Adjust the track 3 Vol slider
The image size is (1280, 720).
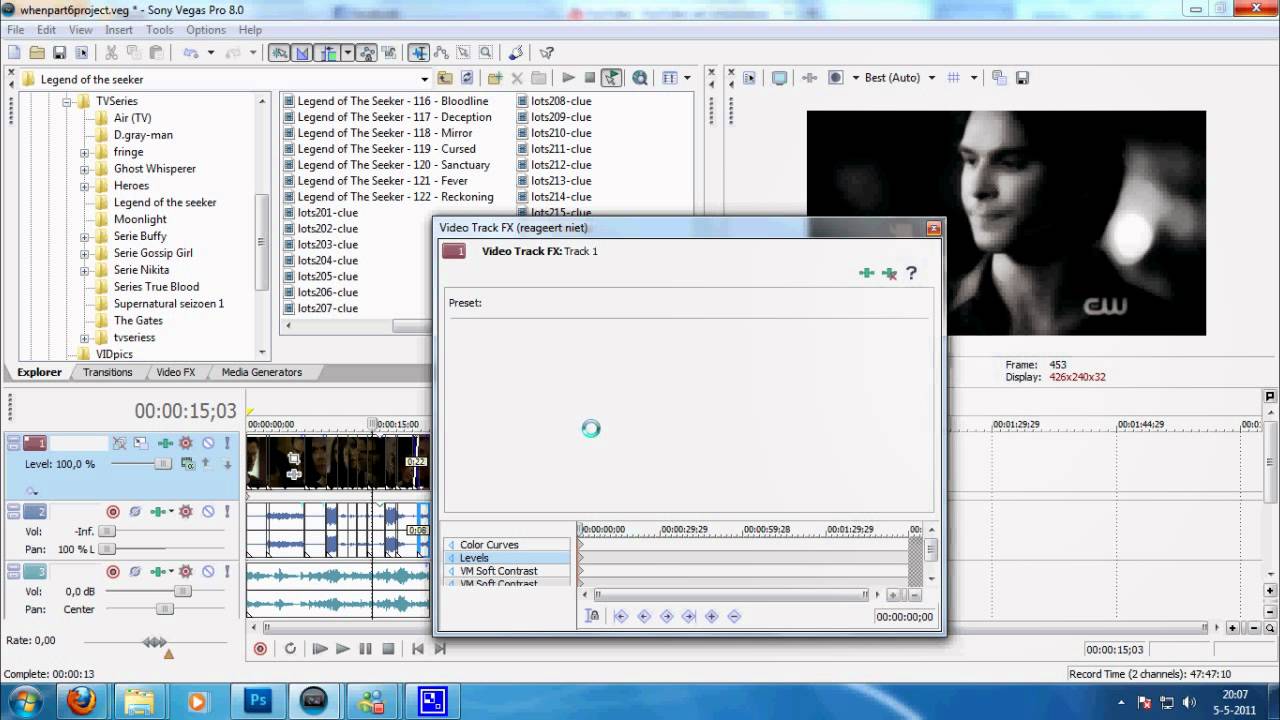[182, 591]
